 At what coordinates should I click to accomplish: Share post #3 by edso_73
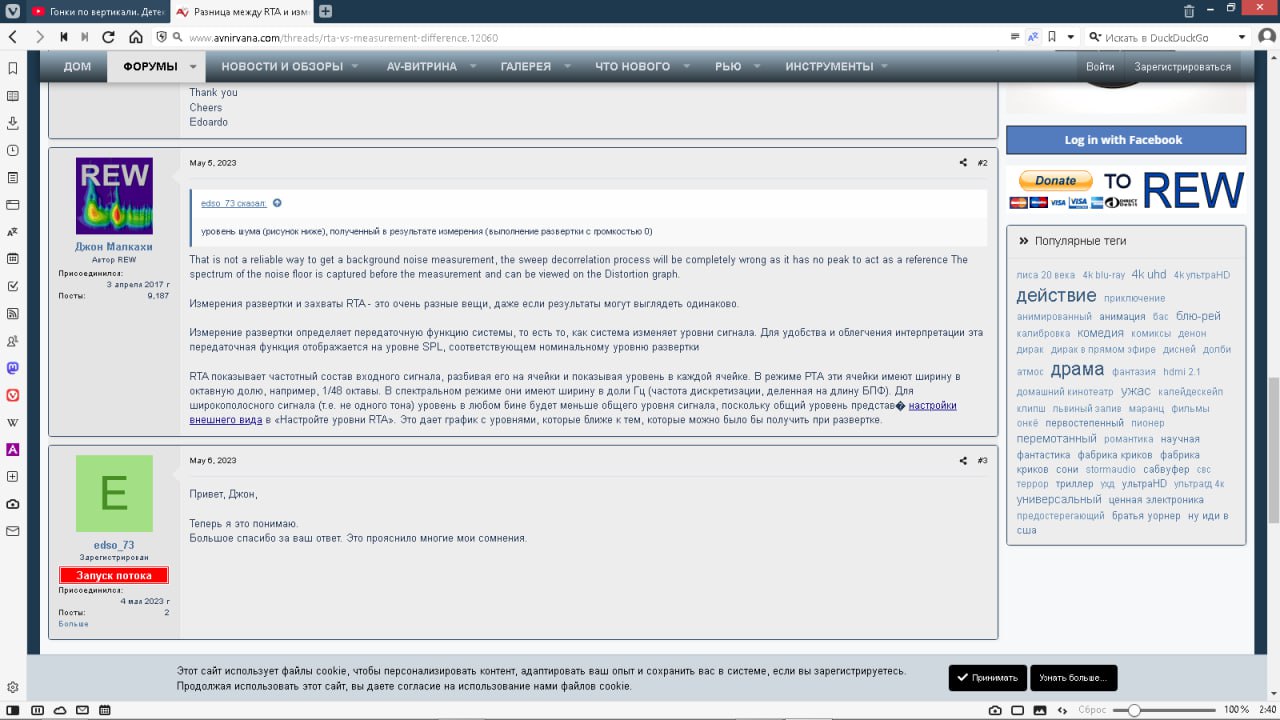point(963,461)
